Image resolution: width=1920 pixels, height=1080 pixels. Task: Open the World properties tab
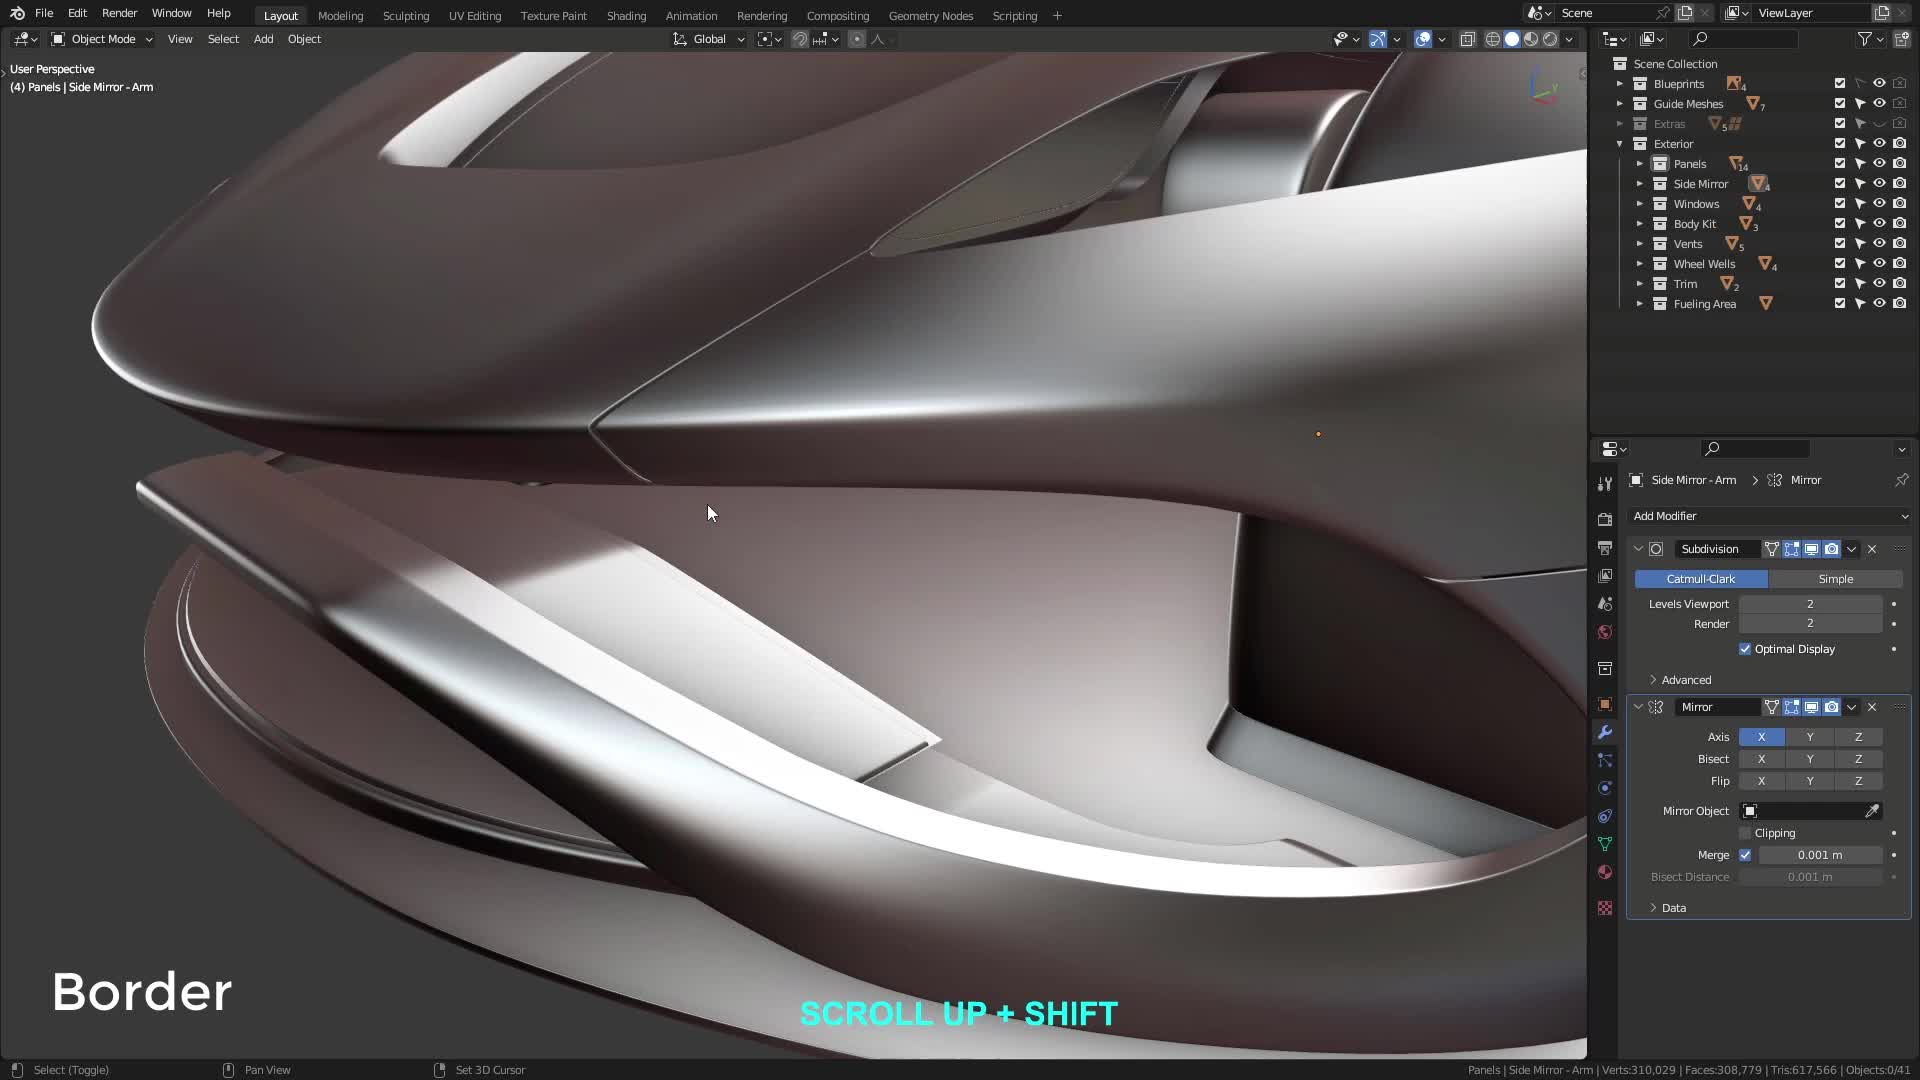1605,632
